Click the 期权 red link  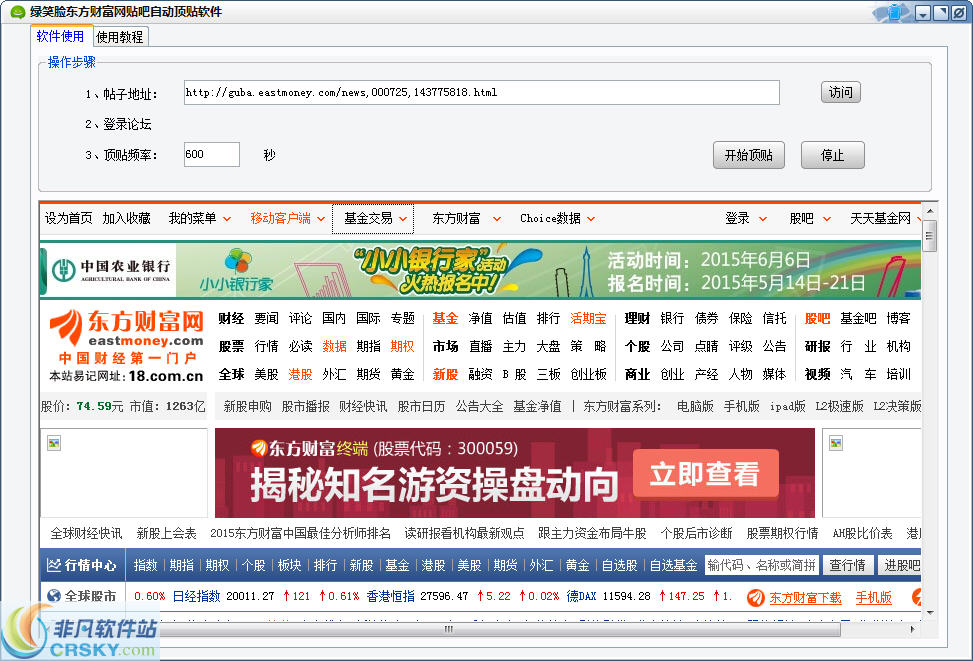click(x=402, y=346)
